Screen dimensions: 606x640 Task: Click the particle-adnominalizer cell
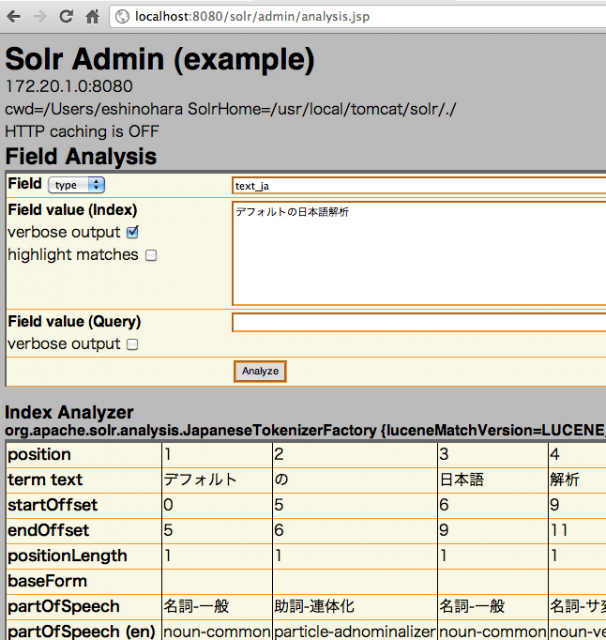[x=355, y=632]
